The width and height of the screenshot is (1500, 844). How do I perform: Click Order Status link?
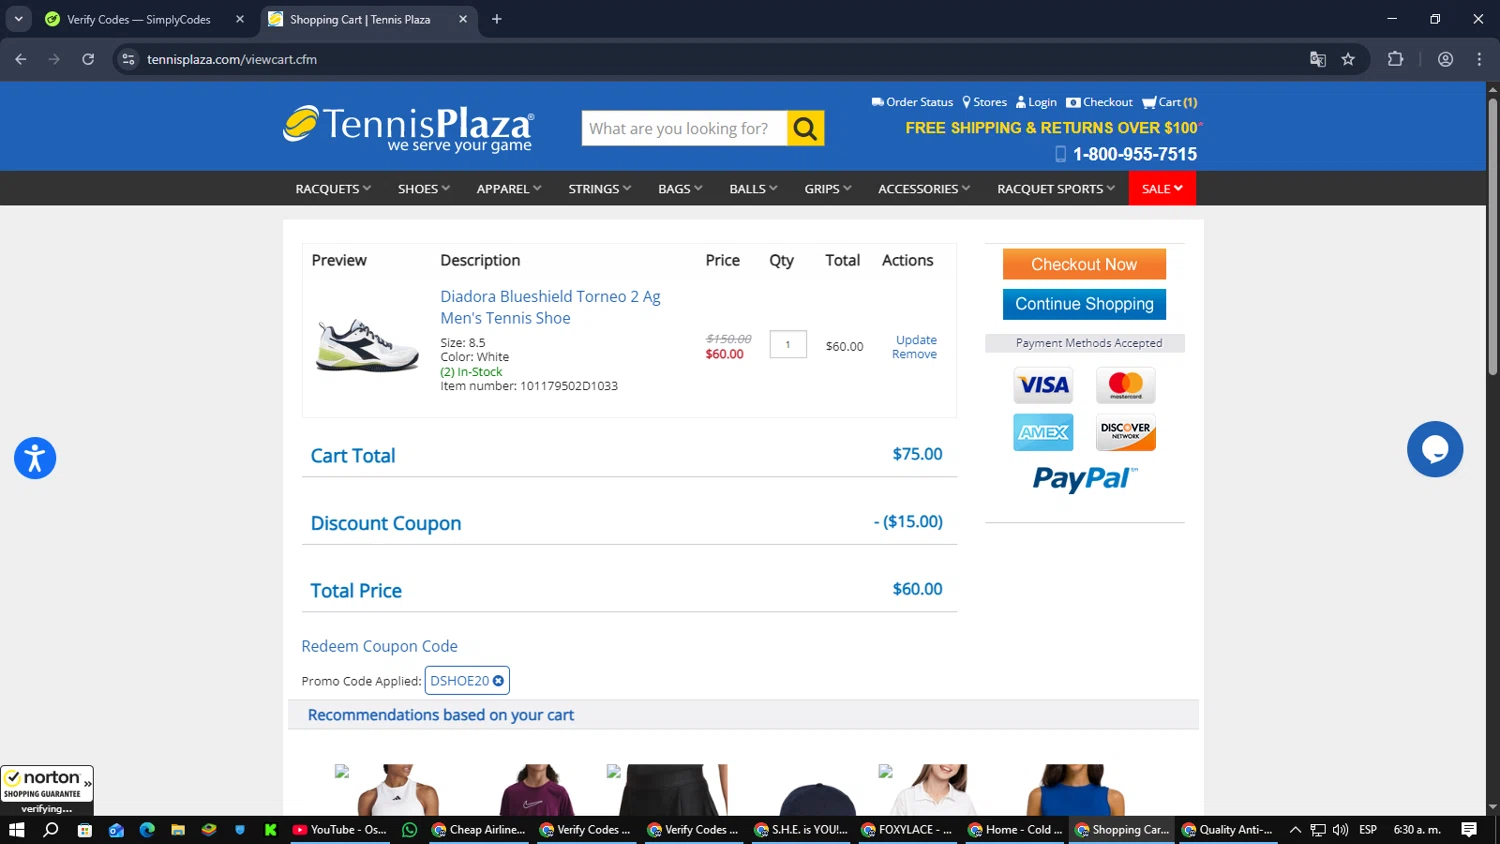(x=912, y=102)
